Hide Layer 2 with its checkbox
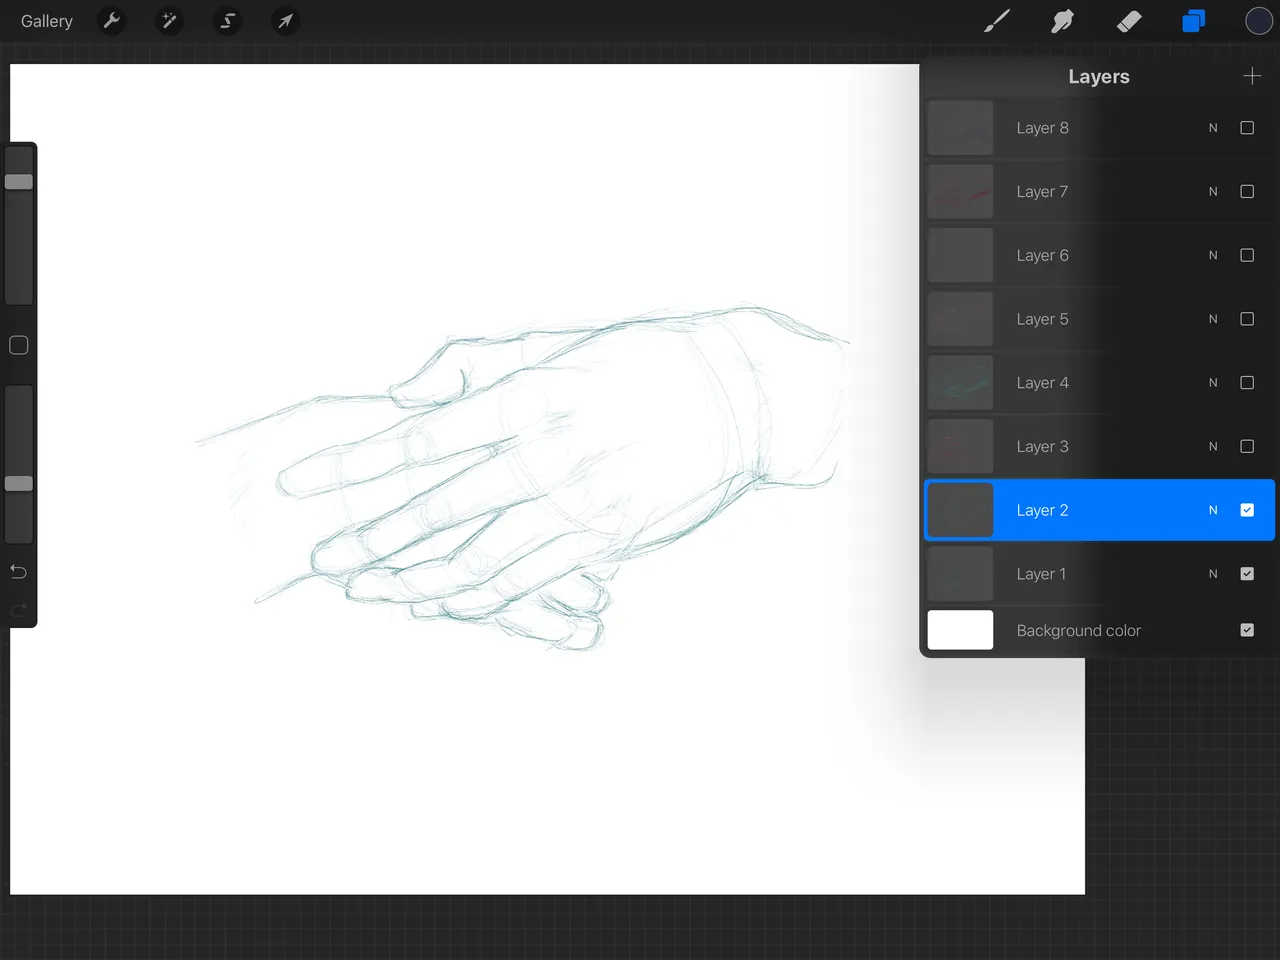Viewport: 1280px width, 960px height. (x=1247, y=510)
